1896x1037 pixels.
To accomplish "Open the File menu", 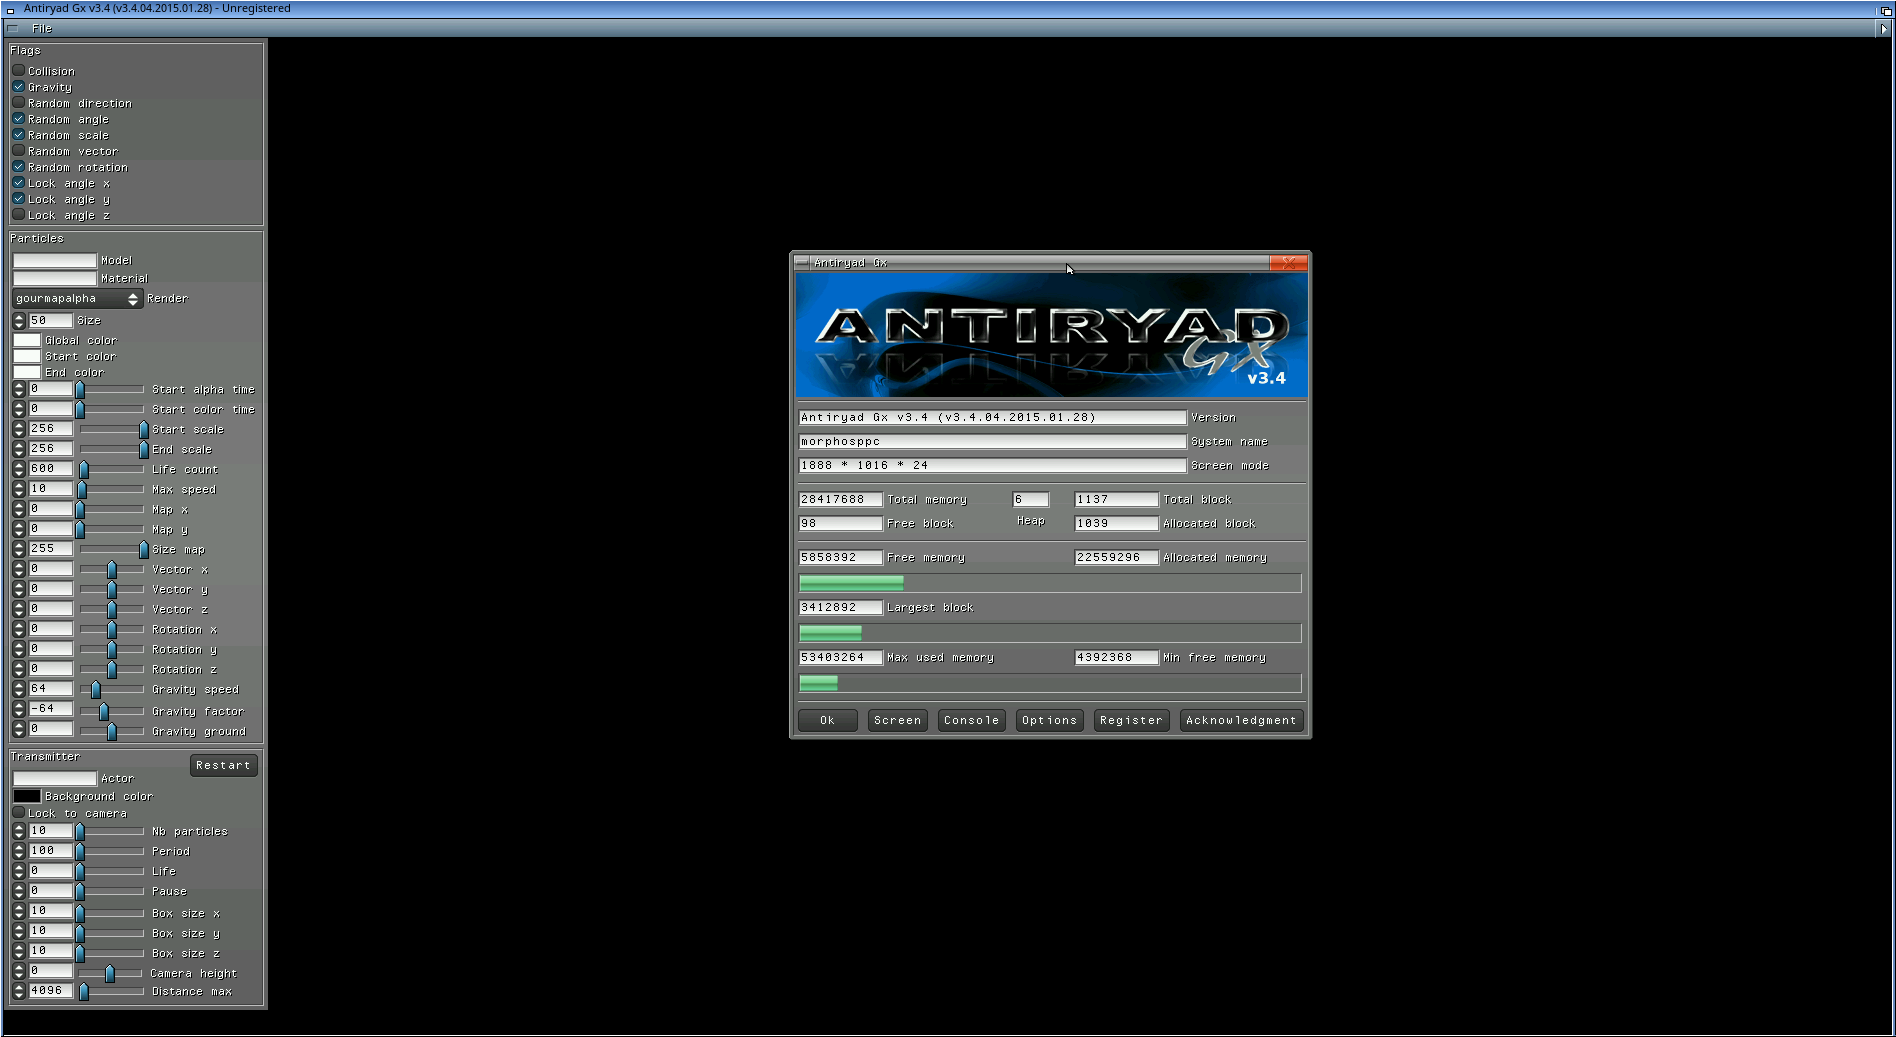I will tap(42, 29).
